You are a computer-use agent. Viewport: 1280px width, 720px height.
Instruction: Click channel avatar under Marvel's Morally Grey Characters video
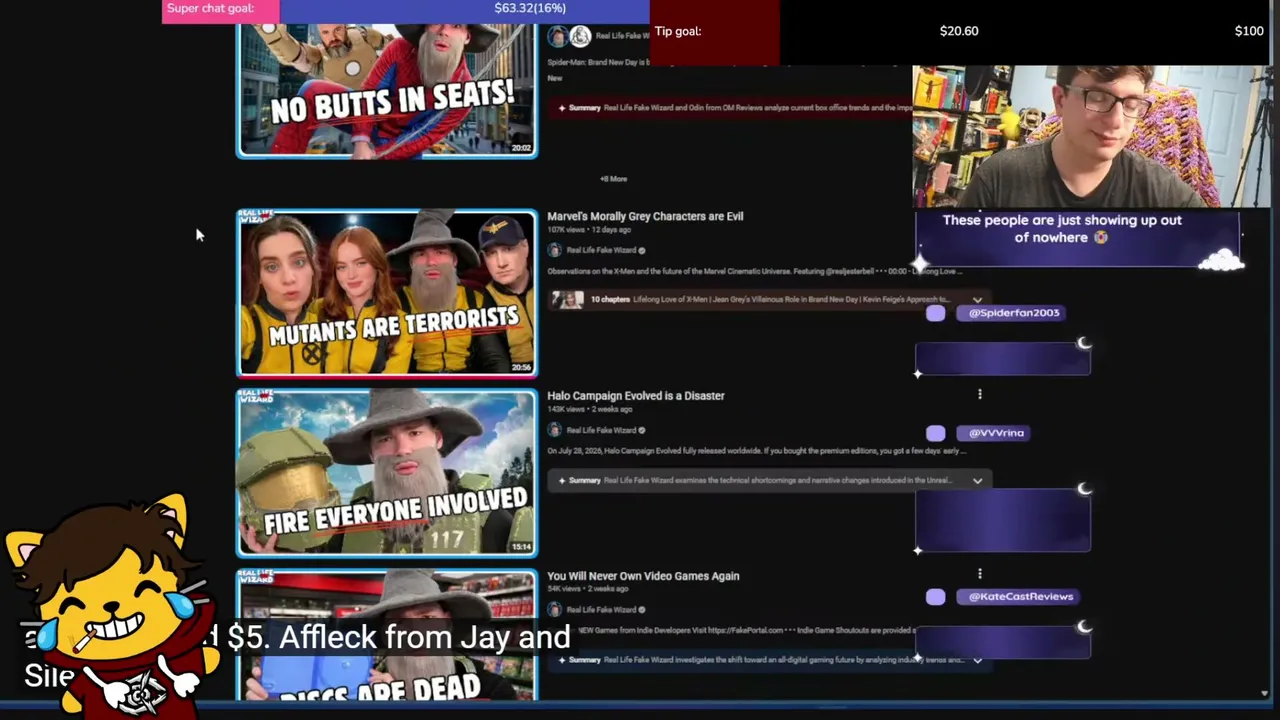(x=555, y=250)
